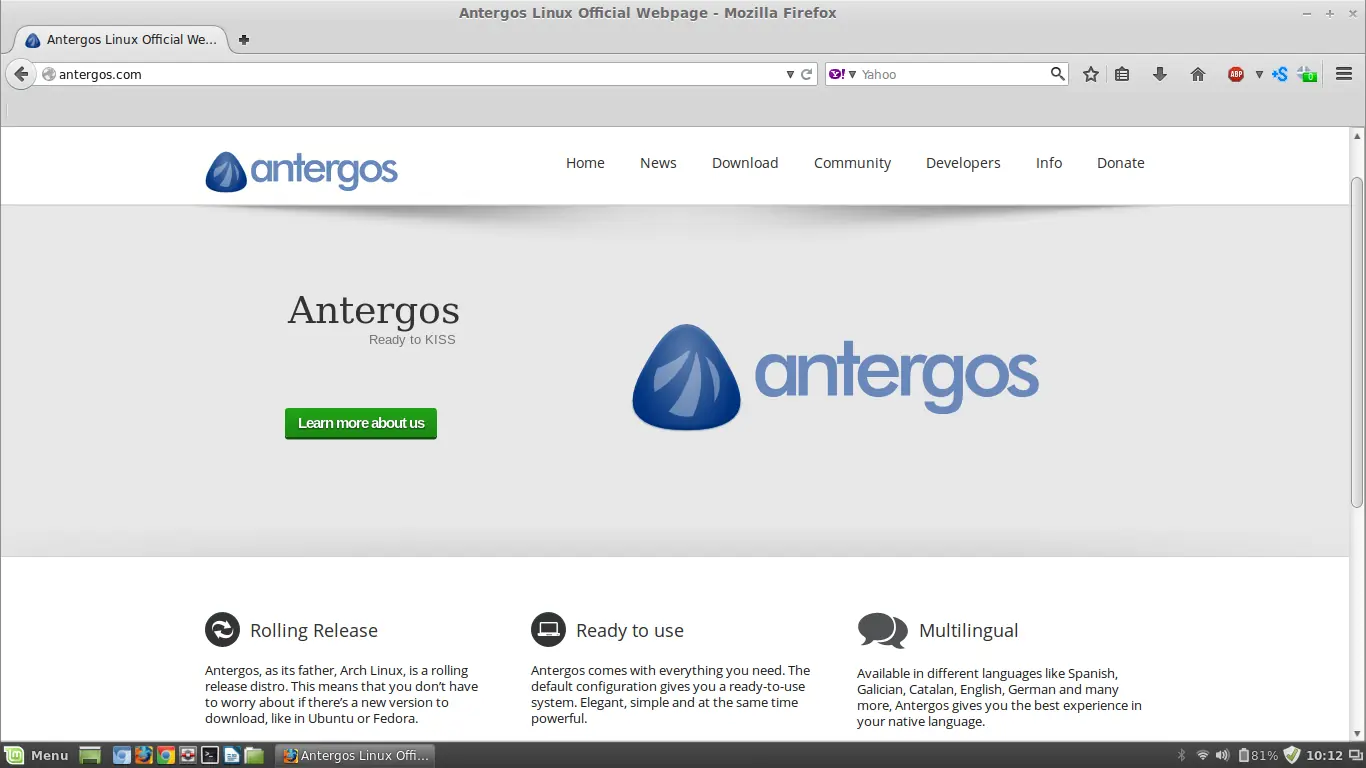Open the Yahoo search engine dropdown
Image resolution: width=1366 pixels, height=768 pixels.
tap(843, 74)
